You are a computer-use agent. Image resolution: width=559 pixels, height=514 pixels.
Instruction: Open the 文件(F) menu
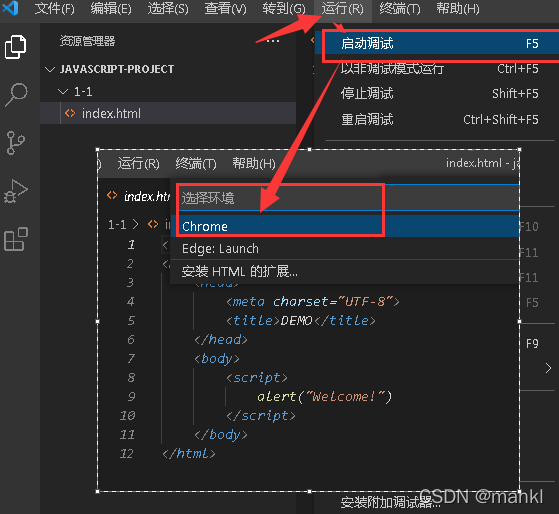pyautogui.click(x=55, y=8)
